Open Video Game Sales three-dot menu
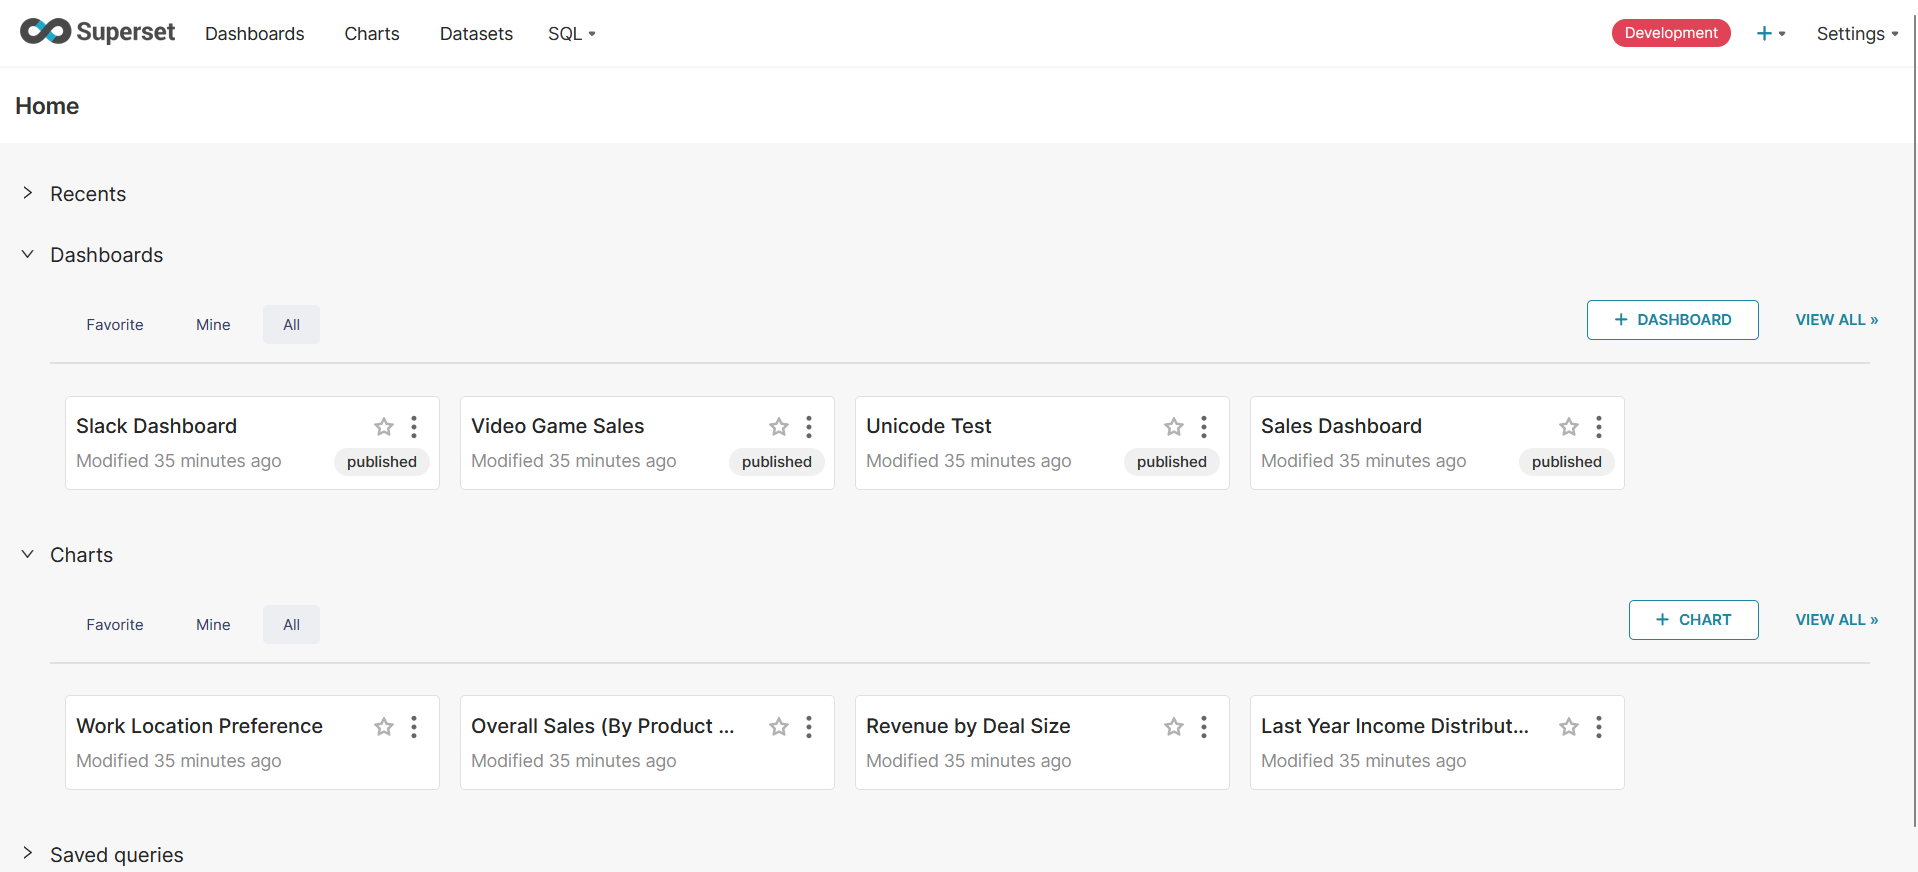1918x872 pixels. click(809, 427)
